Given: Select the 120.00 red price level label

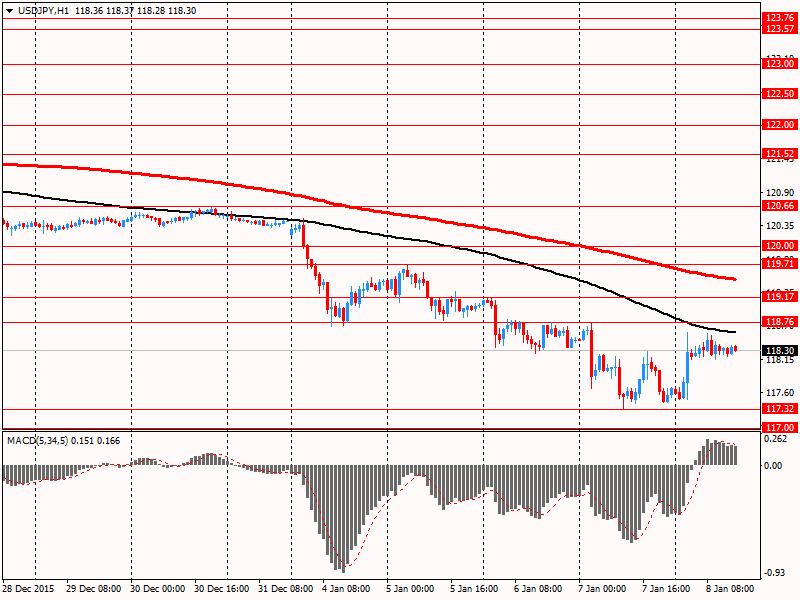Looking at the screenshot, I should point(780,245).
